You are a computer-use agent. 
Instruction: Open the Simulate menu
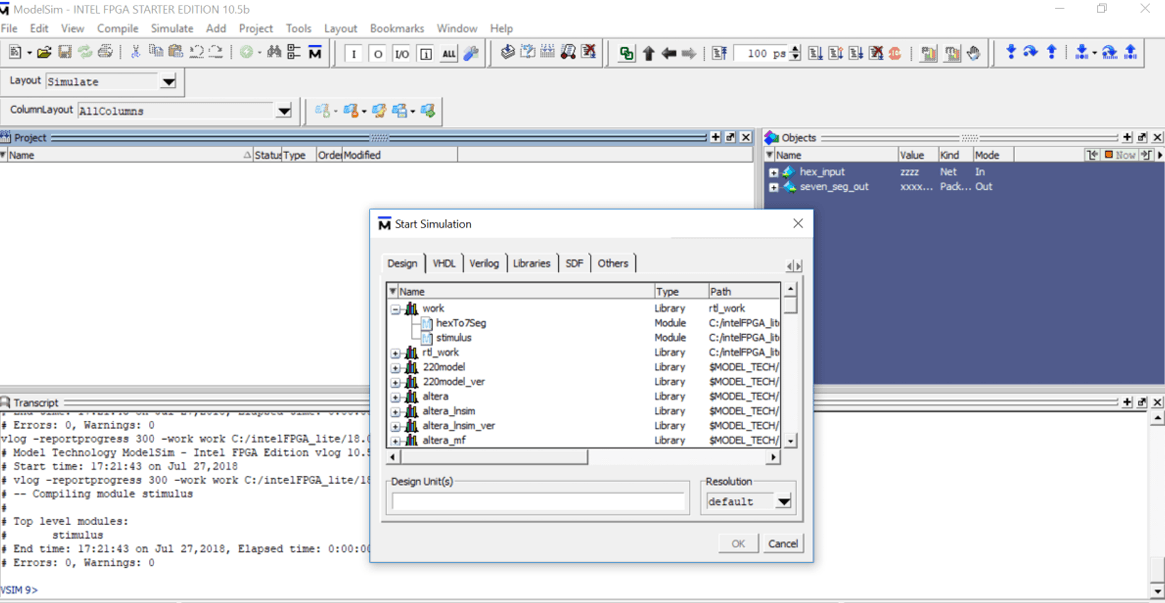point(172,28)
